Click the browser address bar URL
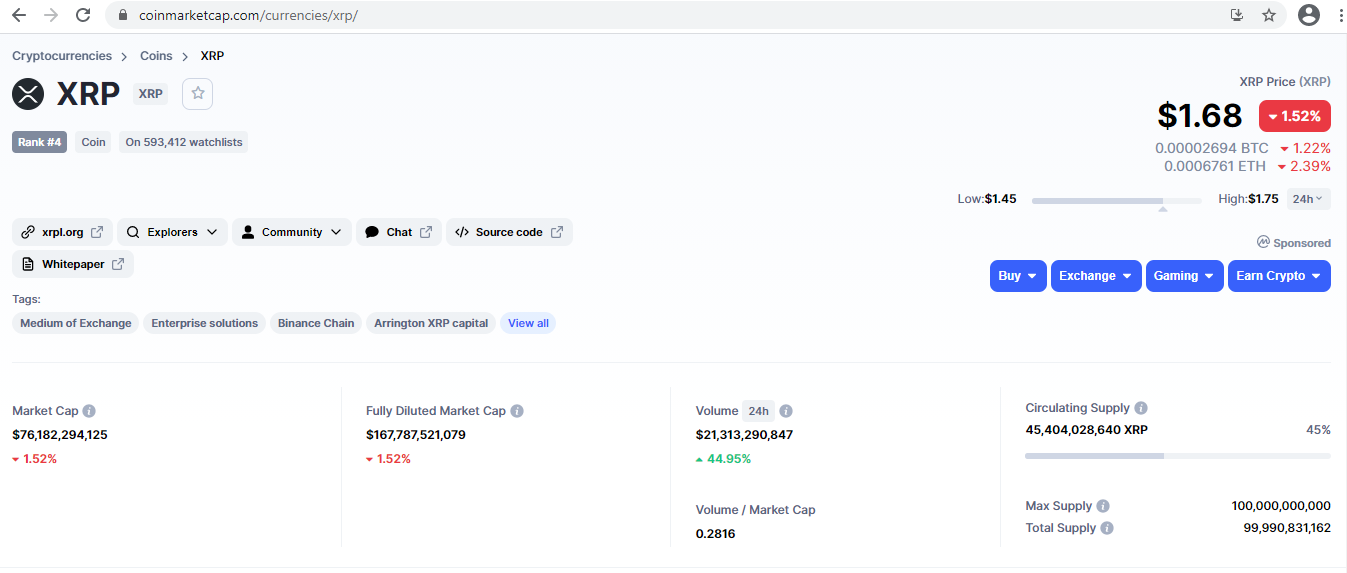The image size is (1347, 573). point(248,15)
